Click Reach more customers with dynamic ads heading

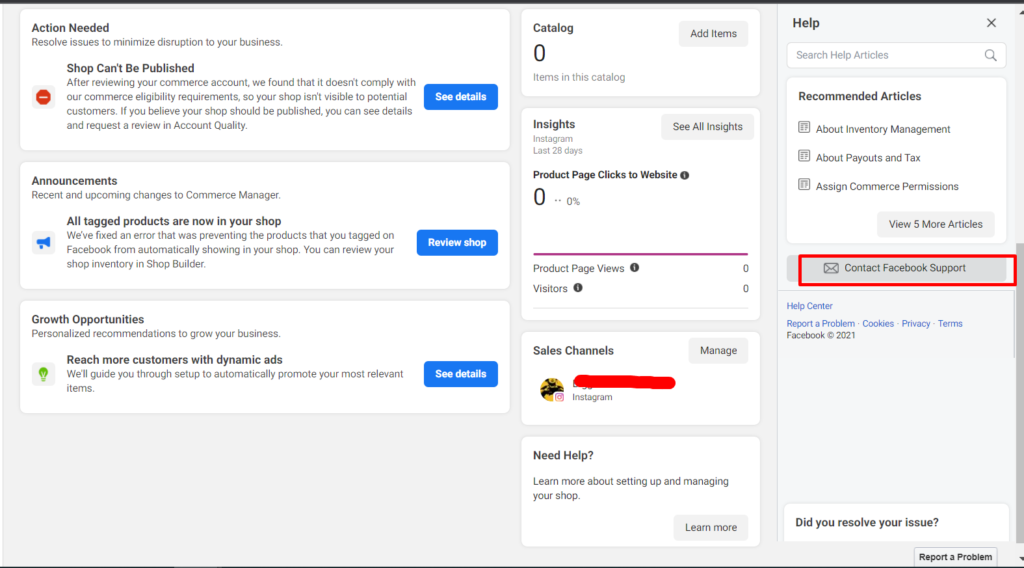point(174,360)
